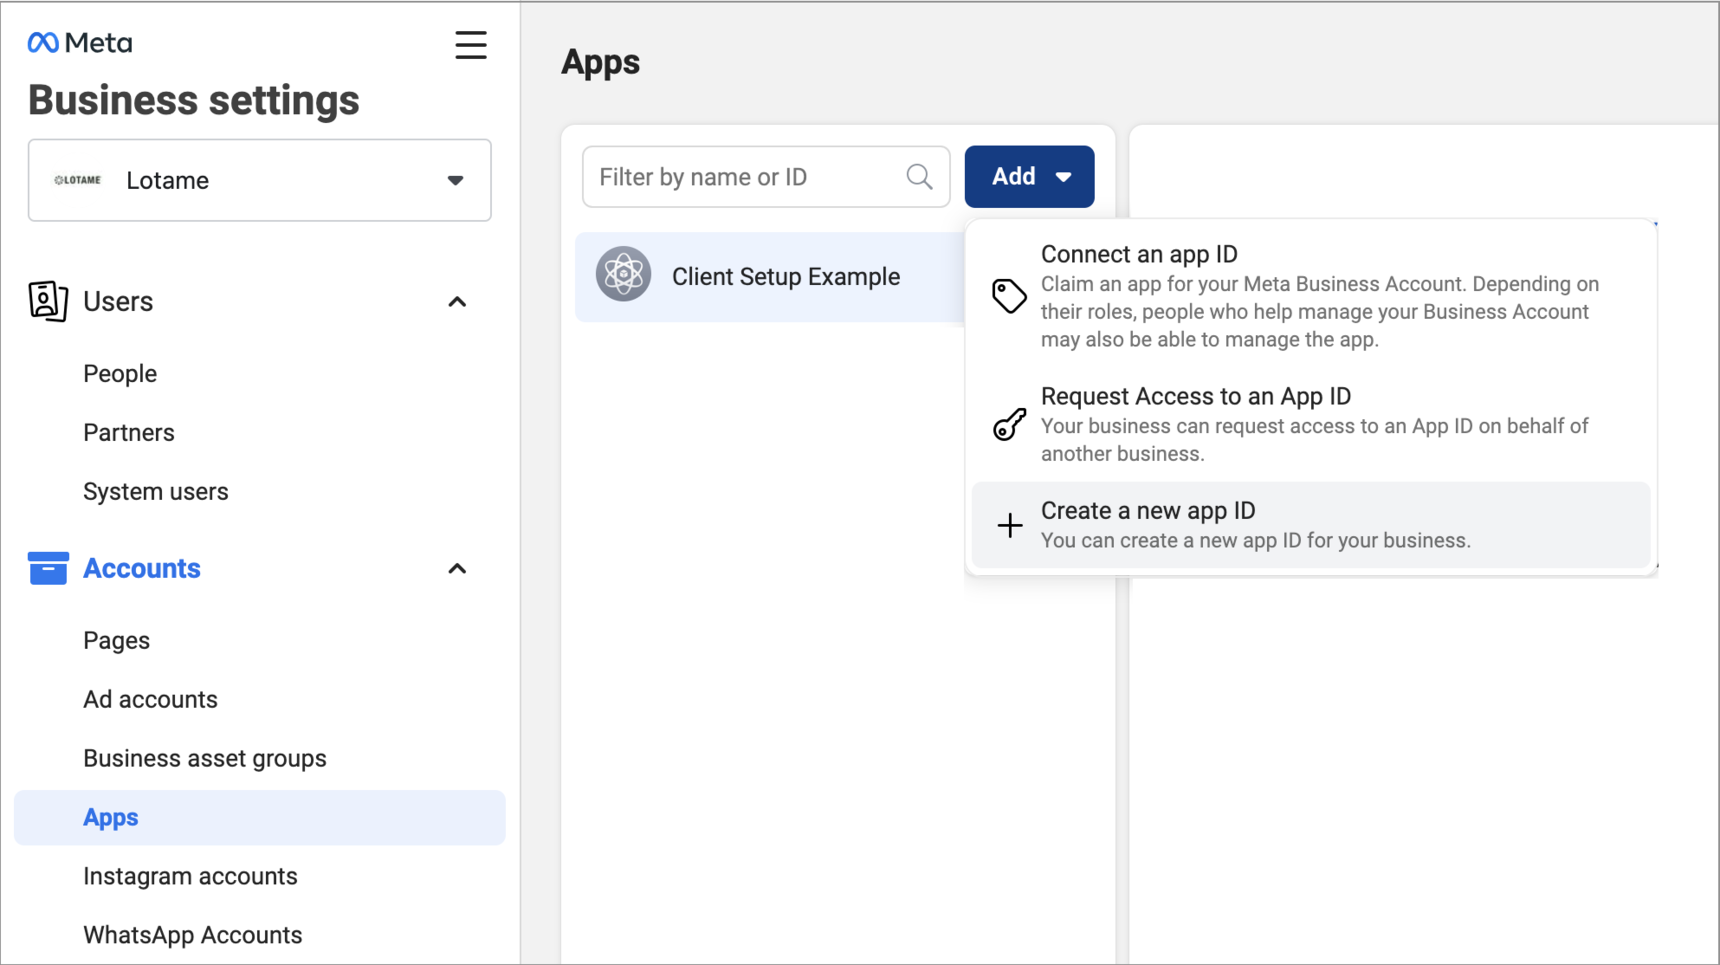1720x965 pixels.
Task: Click the plus icon for Create new app ID
Action: coord(1009,525)
